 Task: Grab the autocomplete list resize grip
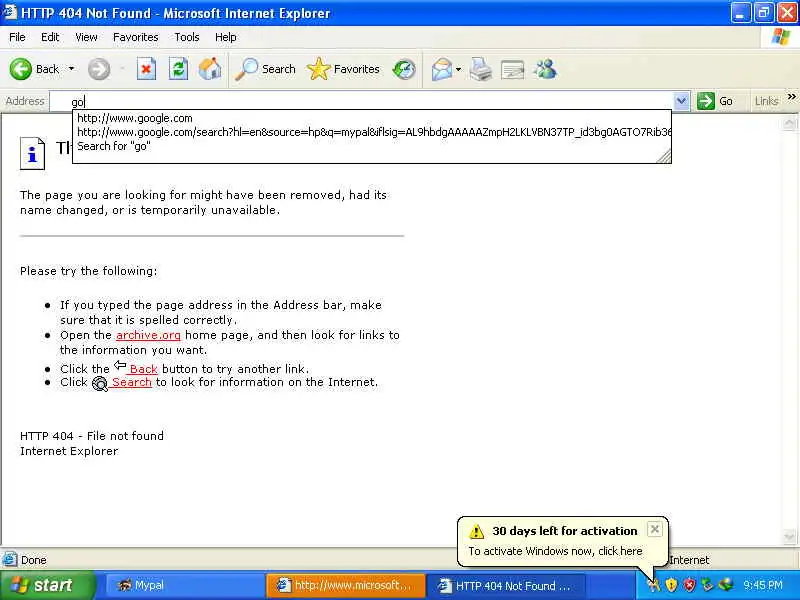click(x=664, y=157)
